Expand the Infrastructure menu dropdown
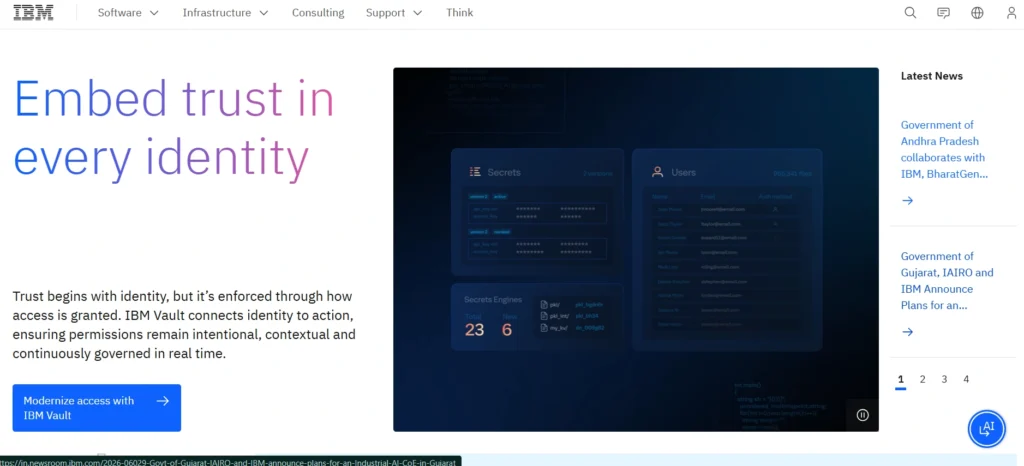The image size is (1024, 466). pyautogui.click(x=225, y=13)
